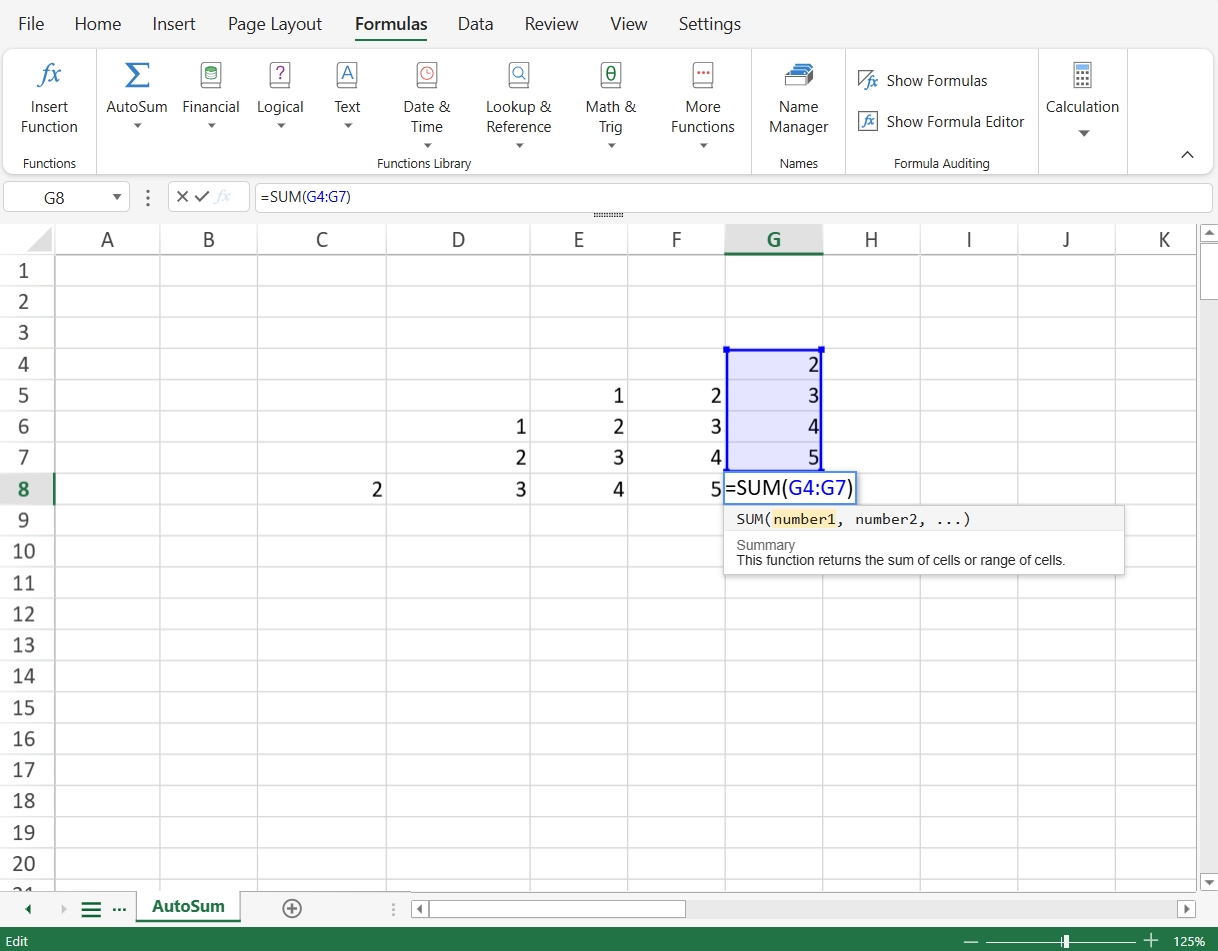The image size is (1218, 951).
Task: Open the Name Box cell dropdown
Action: (x=117, y=198)
